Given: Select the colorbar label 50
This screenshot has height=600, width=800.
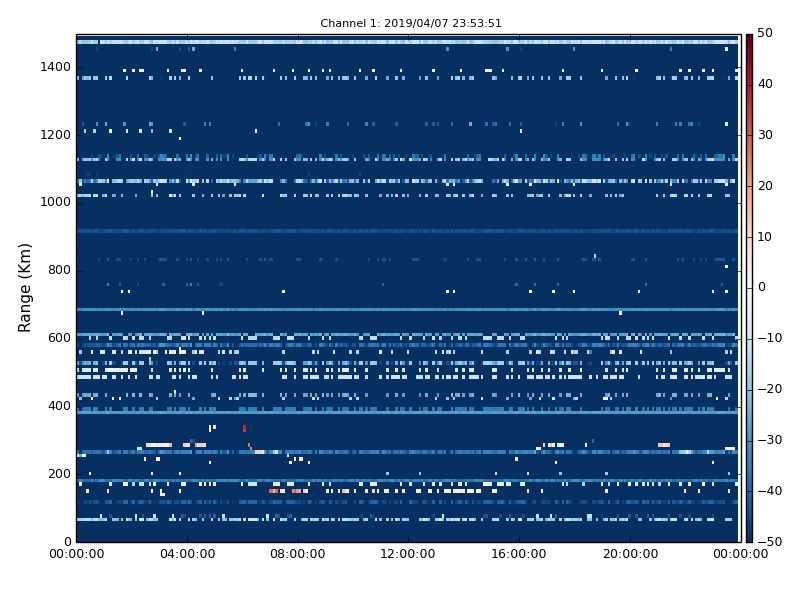Looking at the screenshot, I should [765, 33].
